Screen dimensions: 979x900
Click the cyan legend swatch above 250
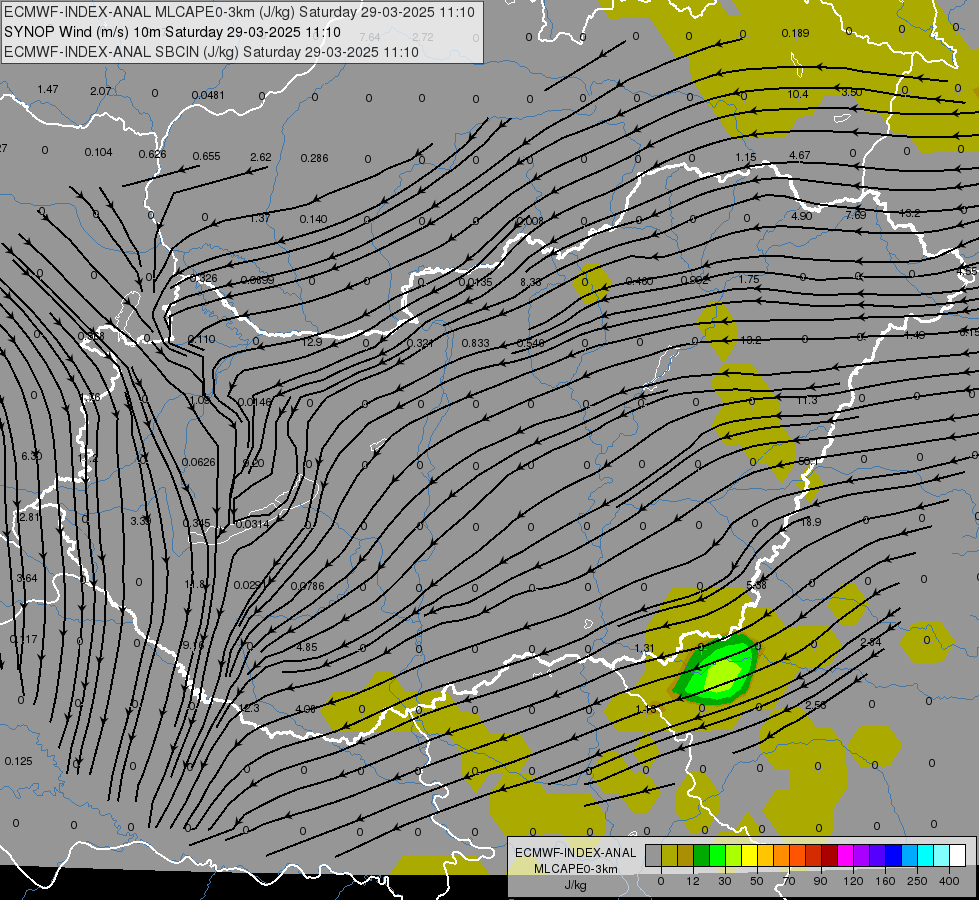click(x=925, y=855)
